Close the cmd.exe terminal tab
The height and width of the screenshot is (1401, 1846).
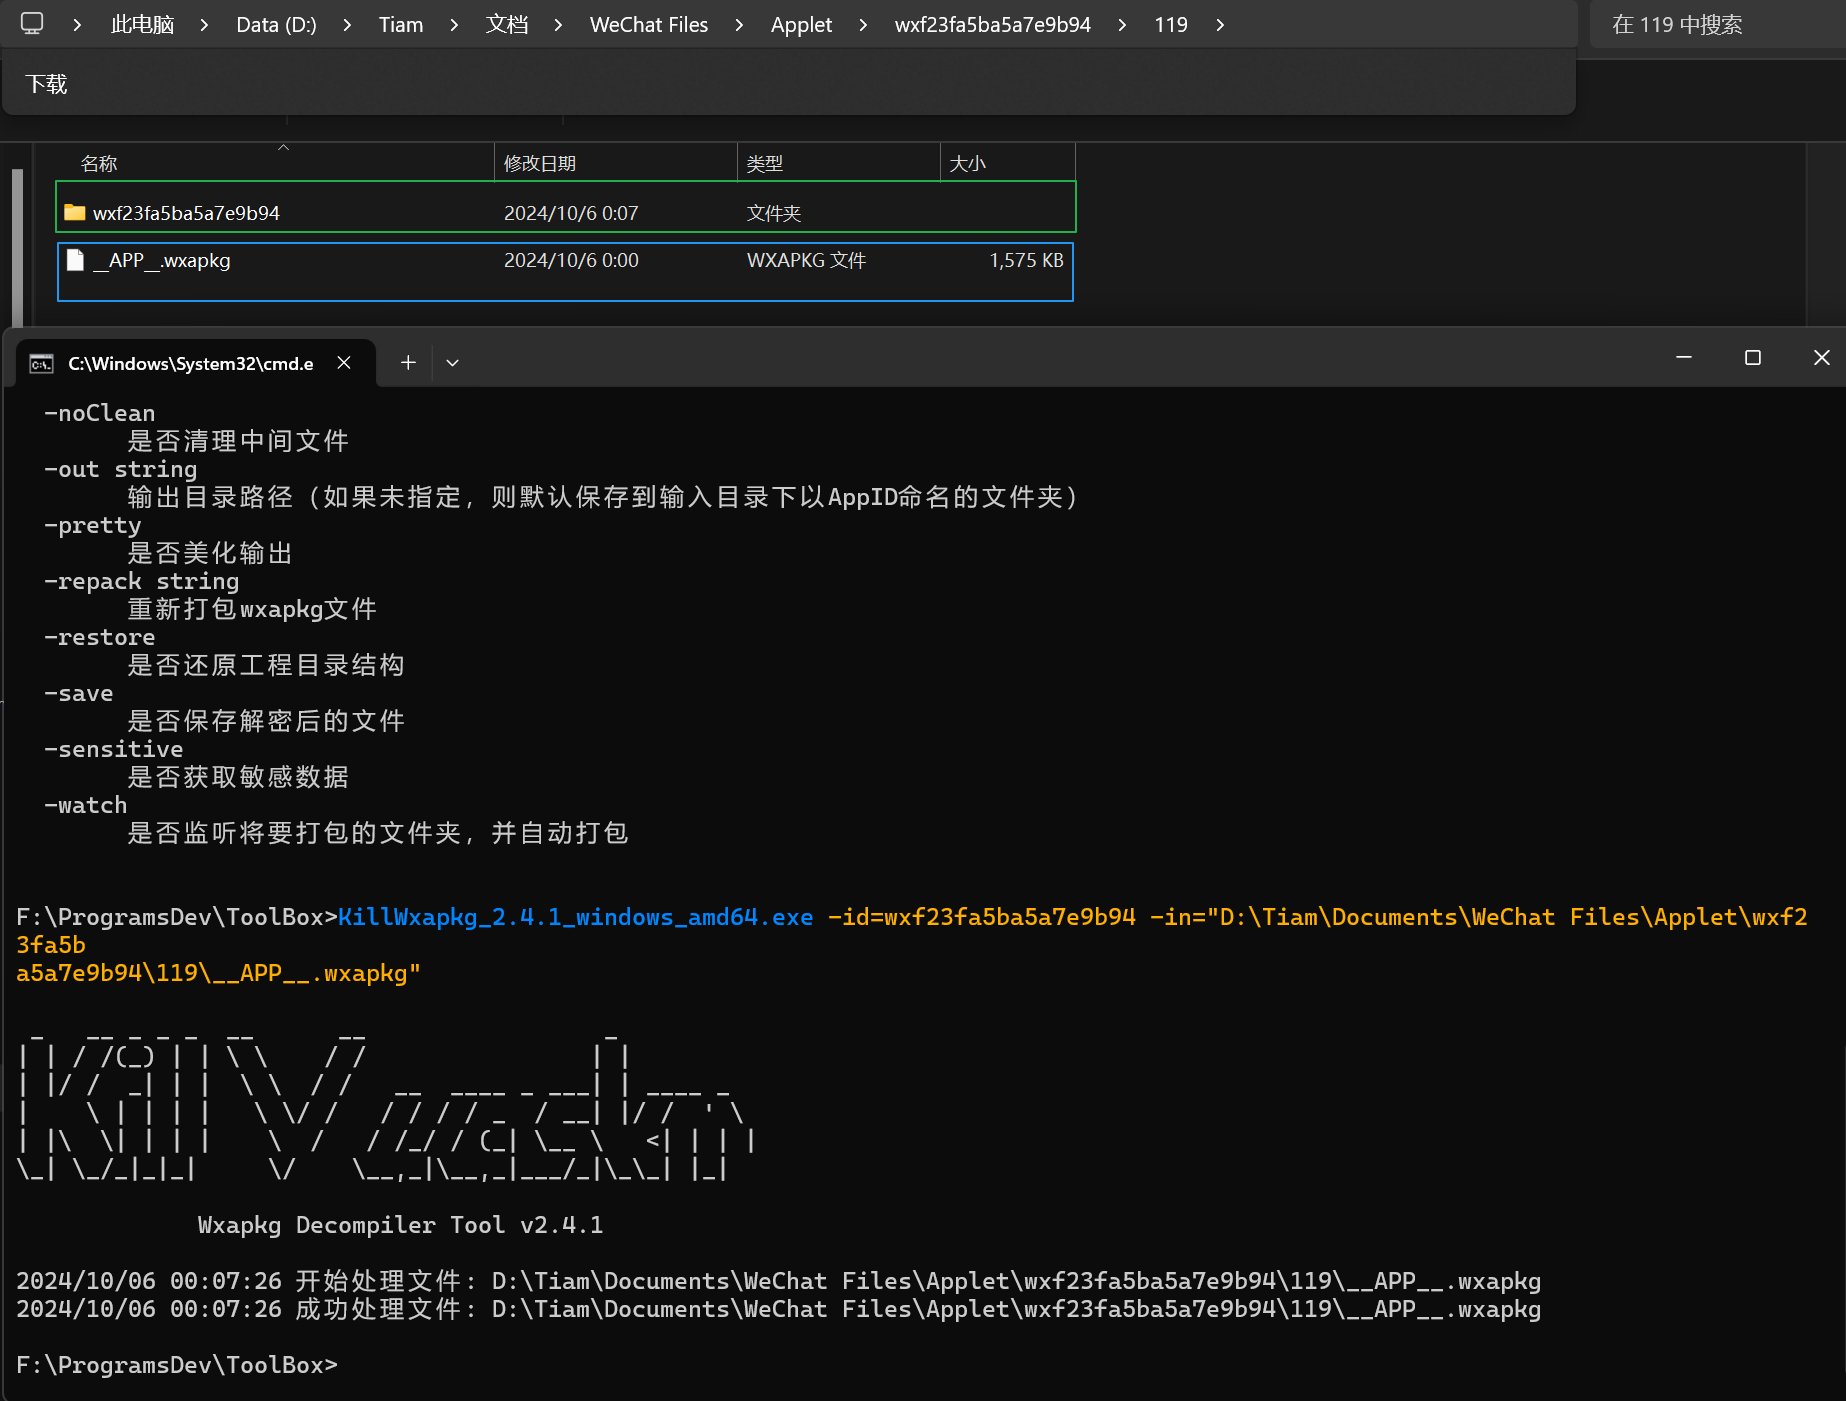pyautogui.click(x=344, y=363)
